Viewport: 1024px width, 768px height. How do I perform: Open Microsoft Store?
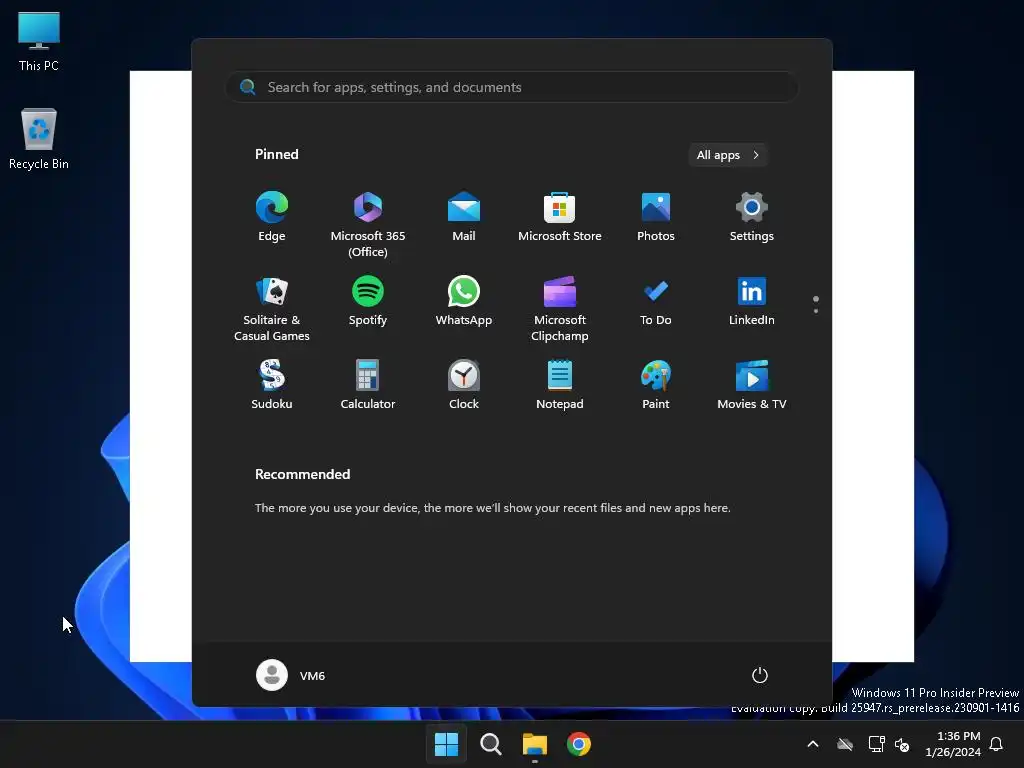pos(560,217)
